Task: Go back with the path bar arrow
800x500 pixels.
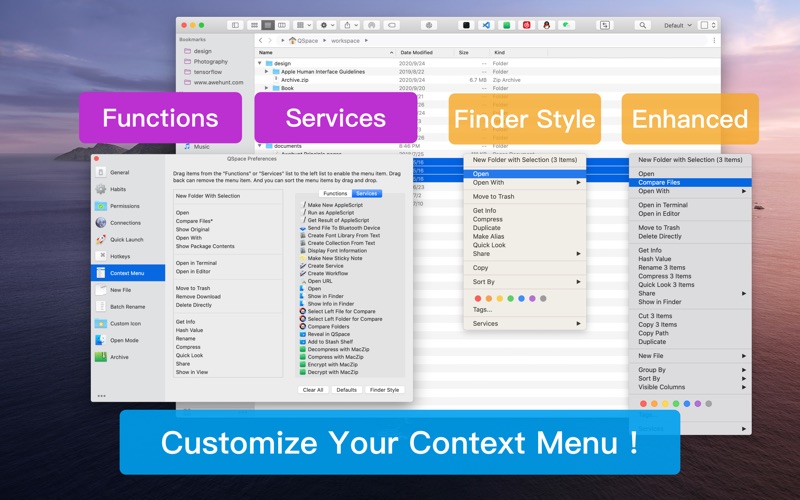Action: point(261,40)
